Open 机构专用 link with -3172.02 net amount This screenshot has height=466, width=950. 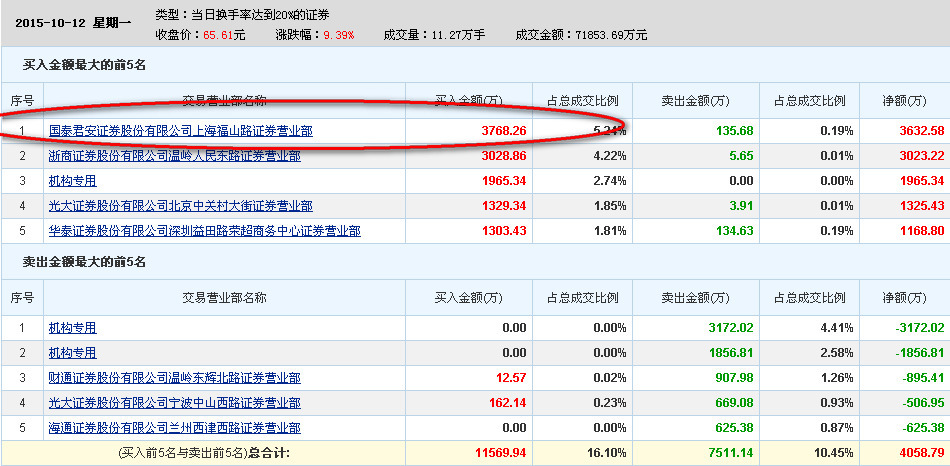coord(72,328)
